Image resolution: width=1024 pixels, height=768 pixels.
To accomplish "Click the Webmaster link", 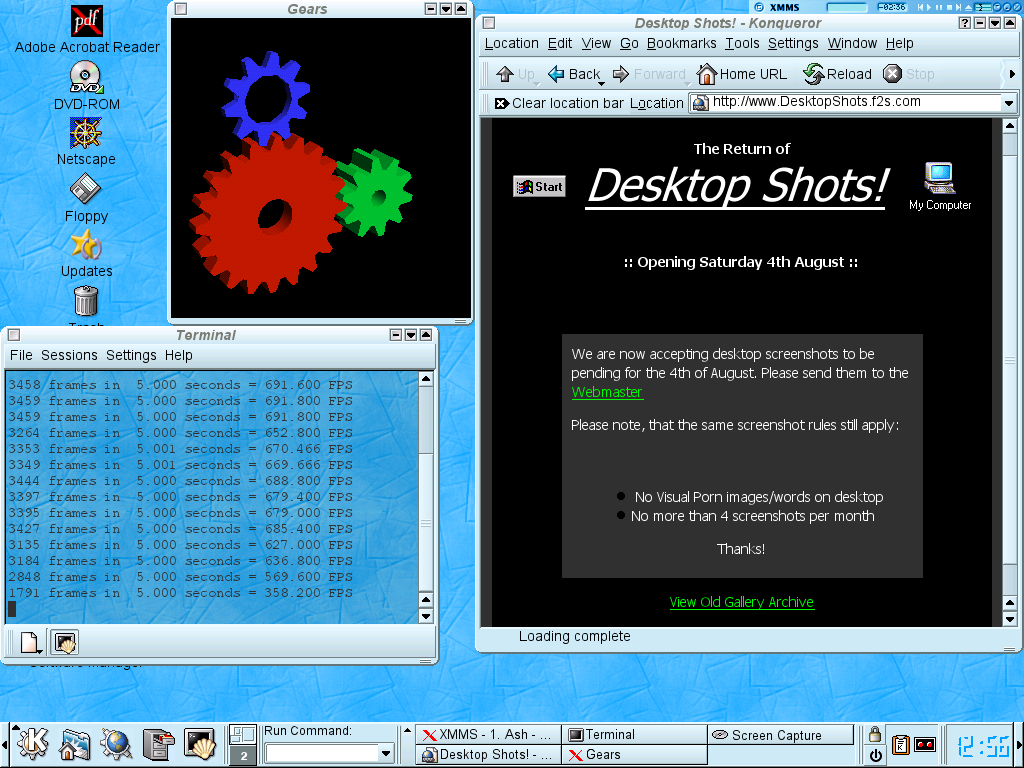I will (607, 392).
